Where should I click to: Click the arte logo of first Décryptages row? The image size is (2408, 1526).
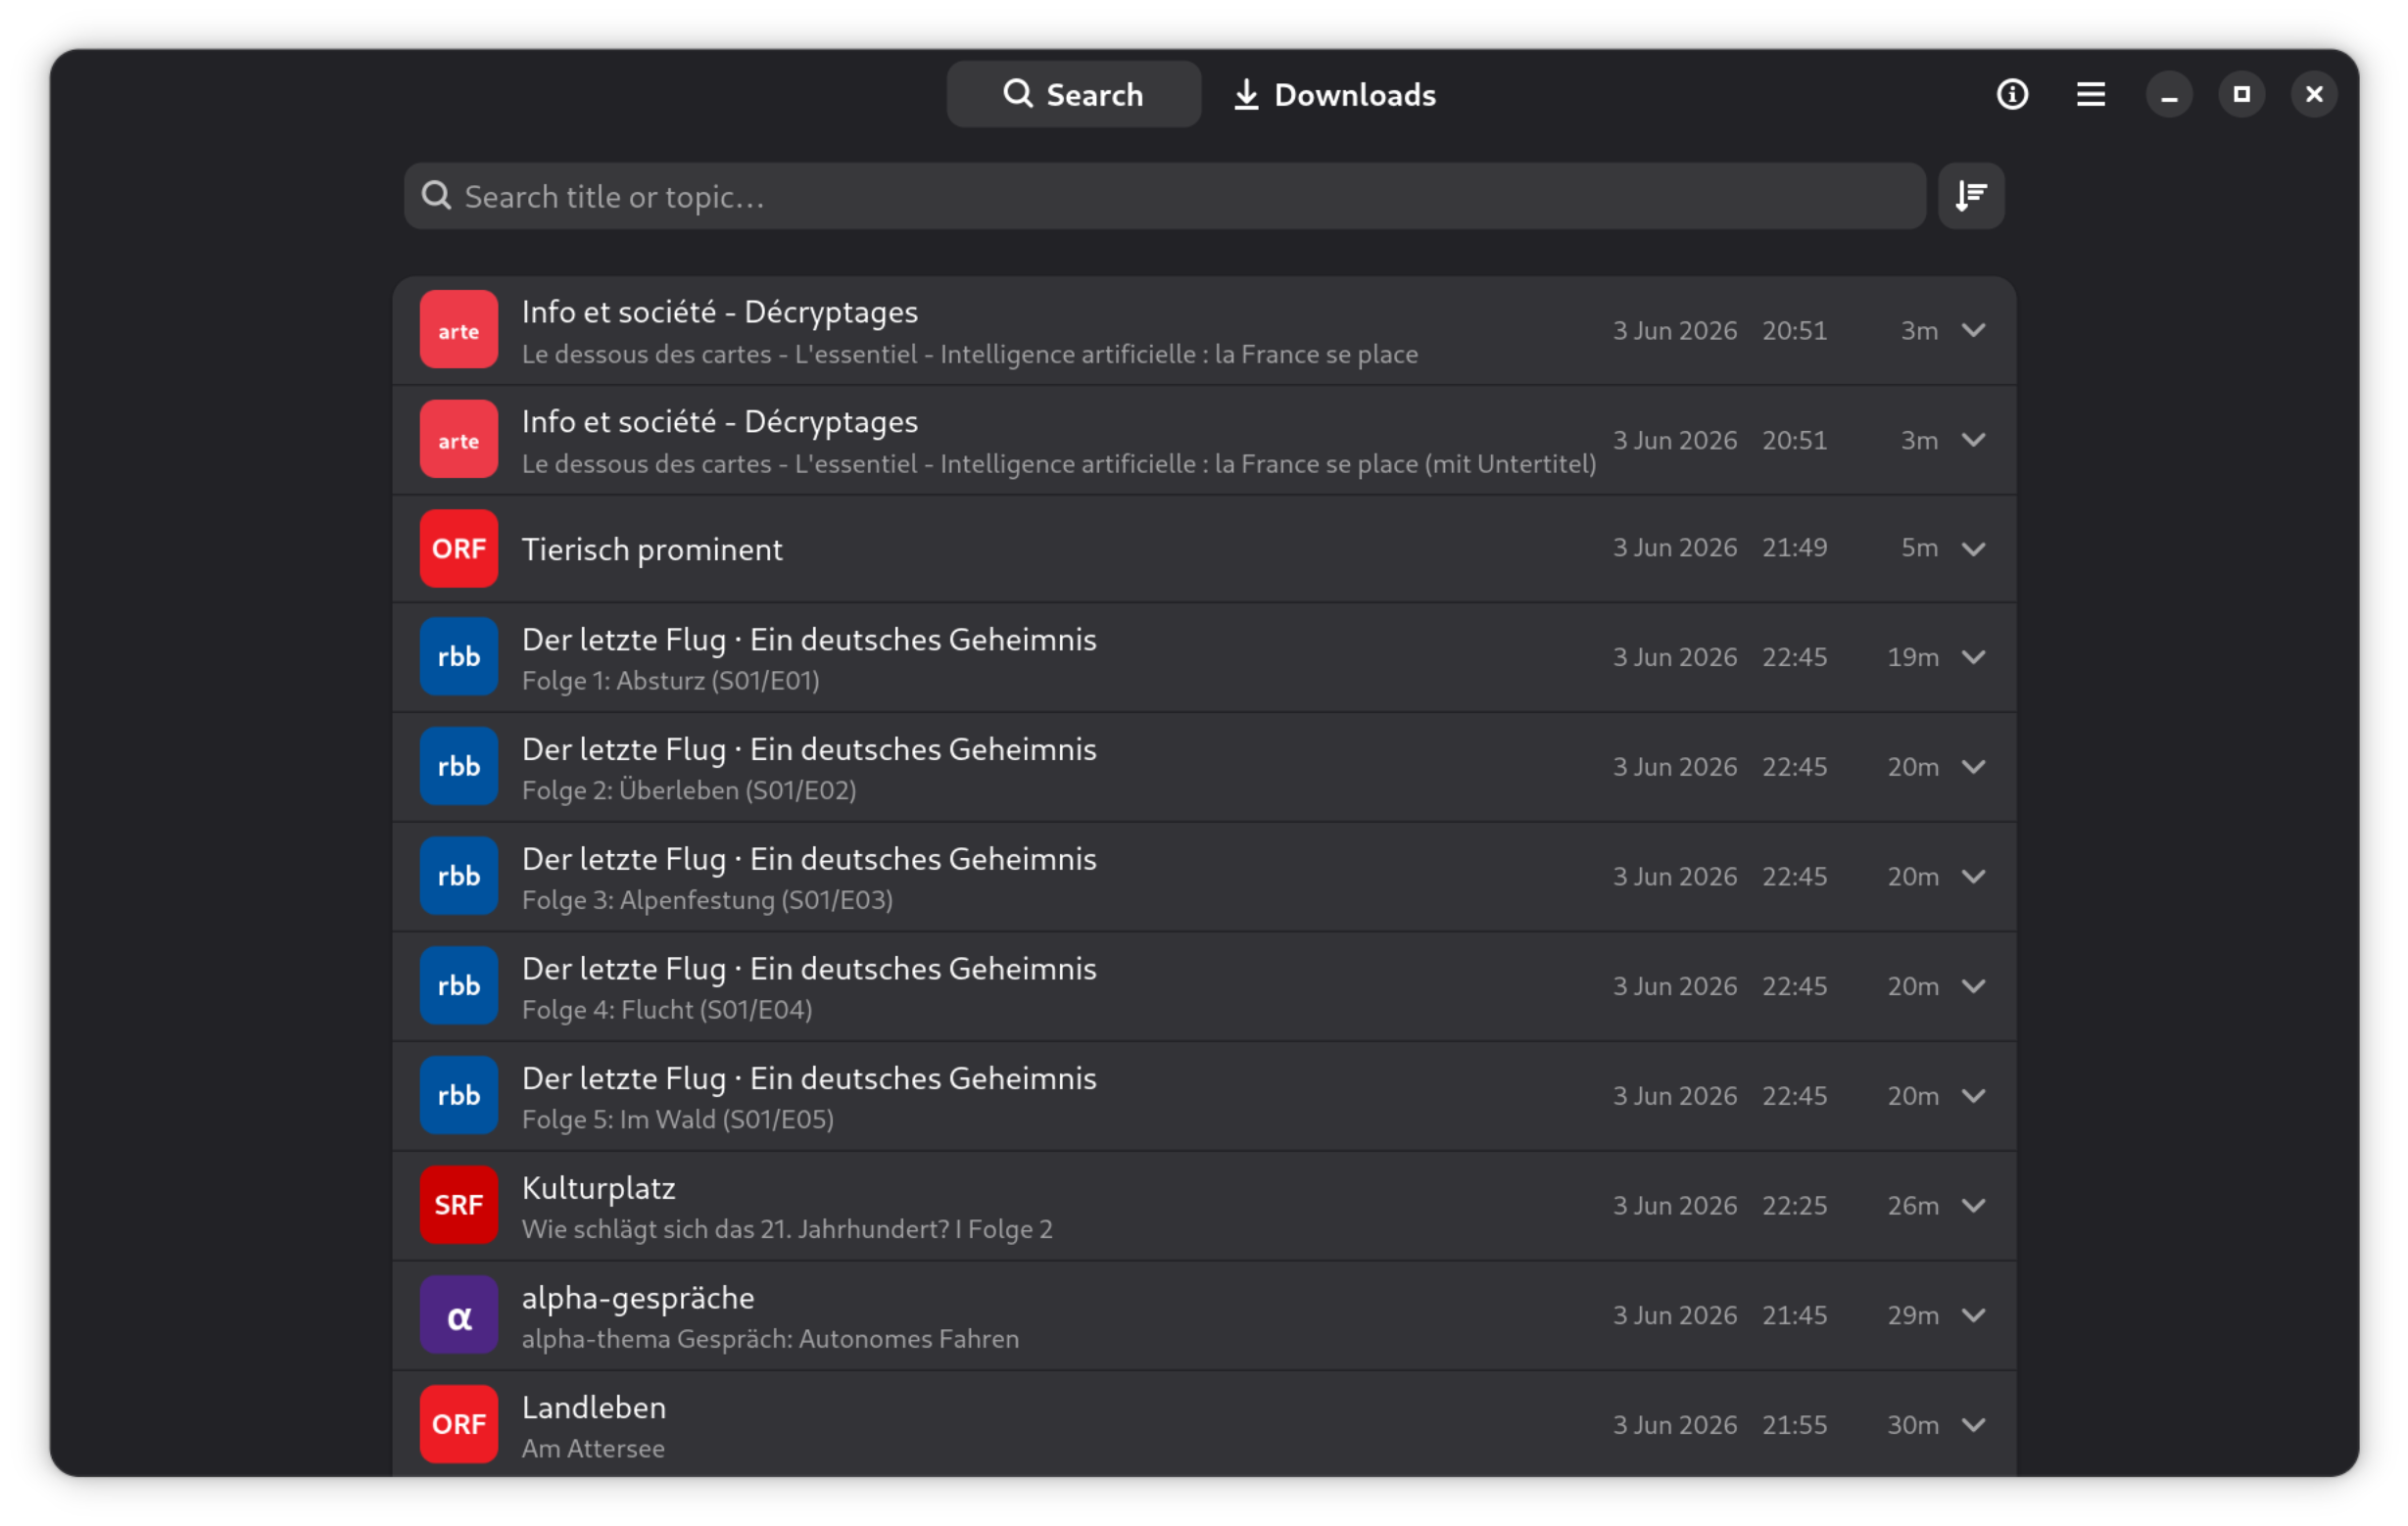pyautogui.click(x=459, y=330)
